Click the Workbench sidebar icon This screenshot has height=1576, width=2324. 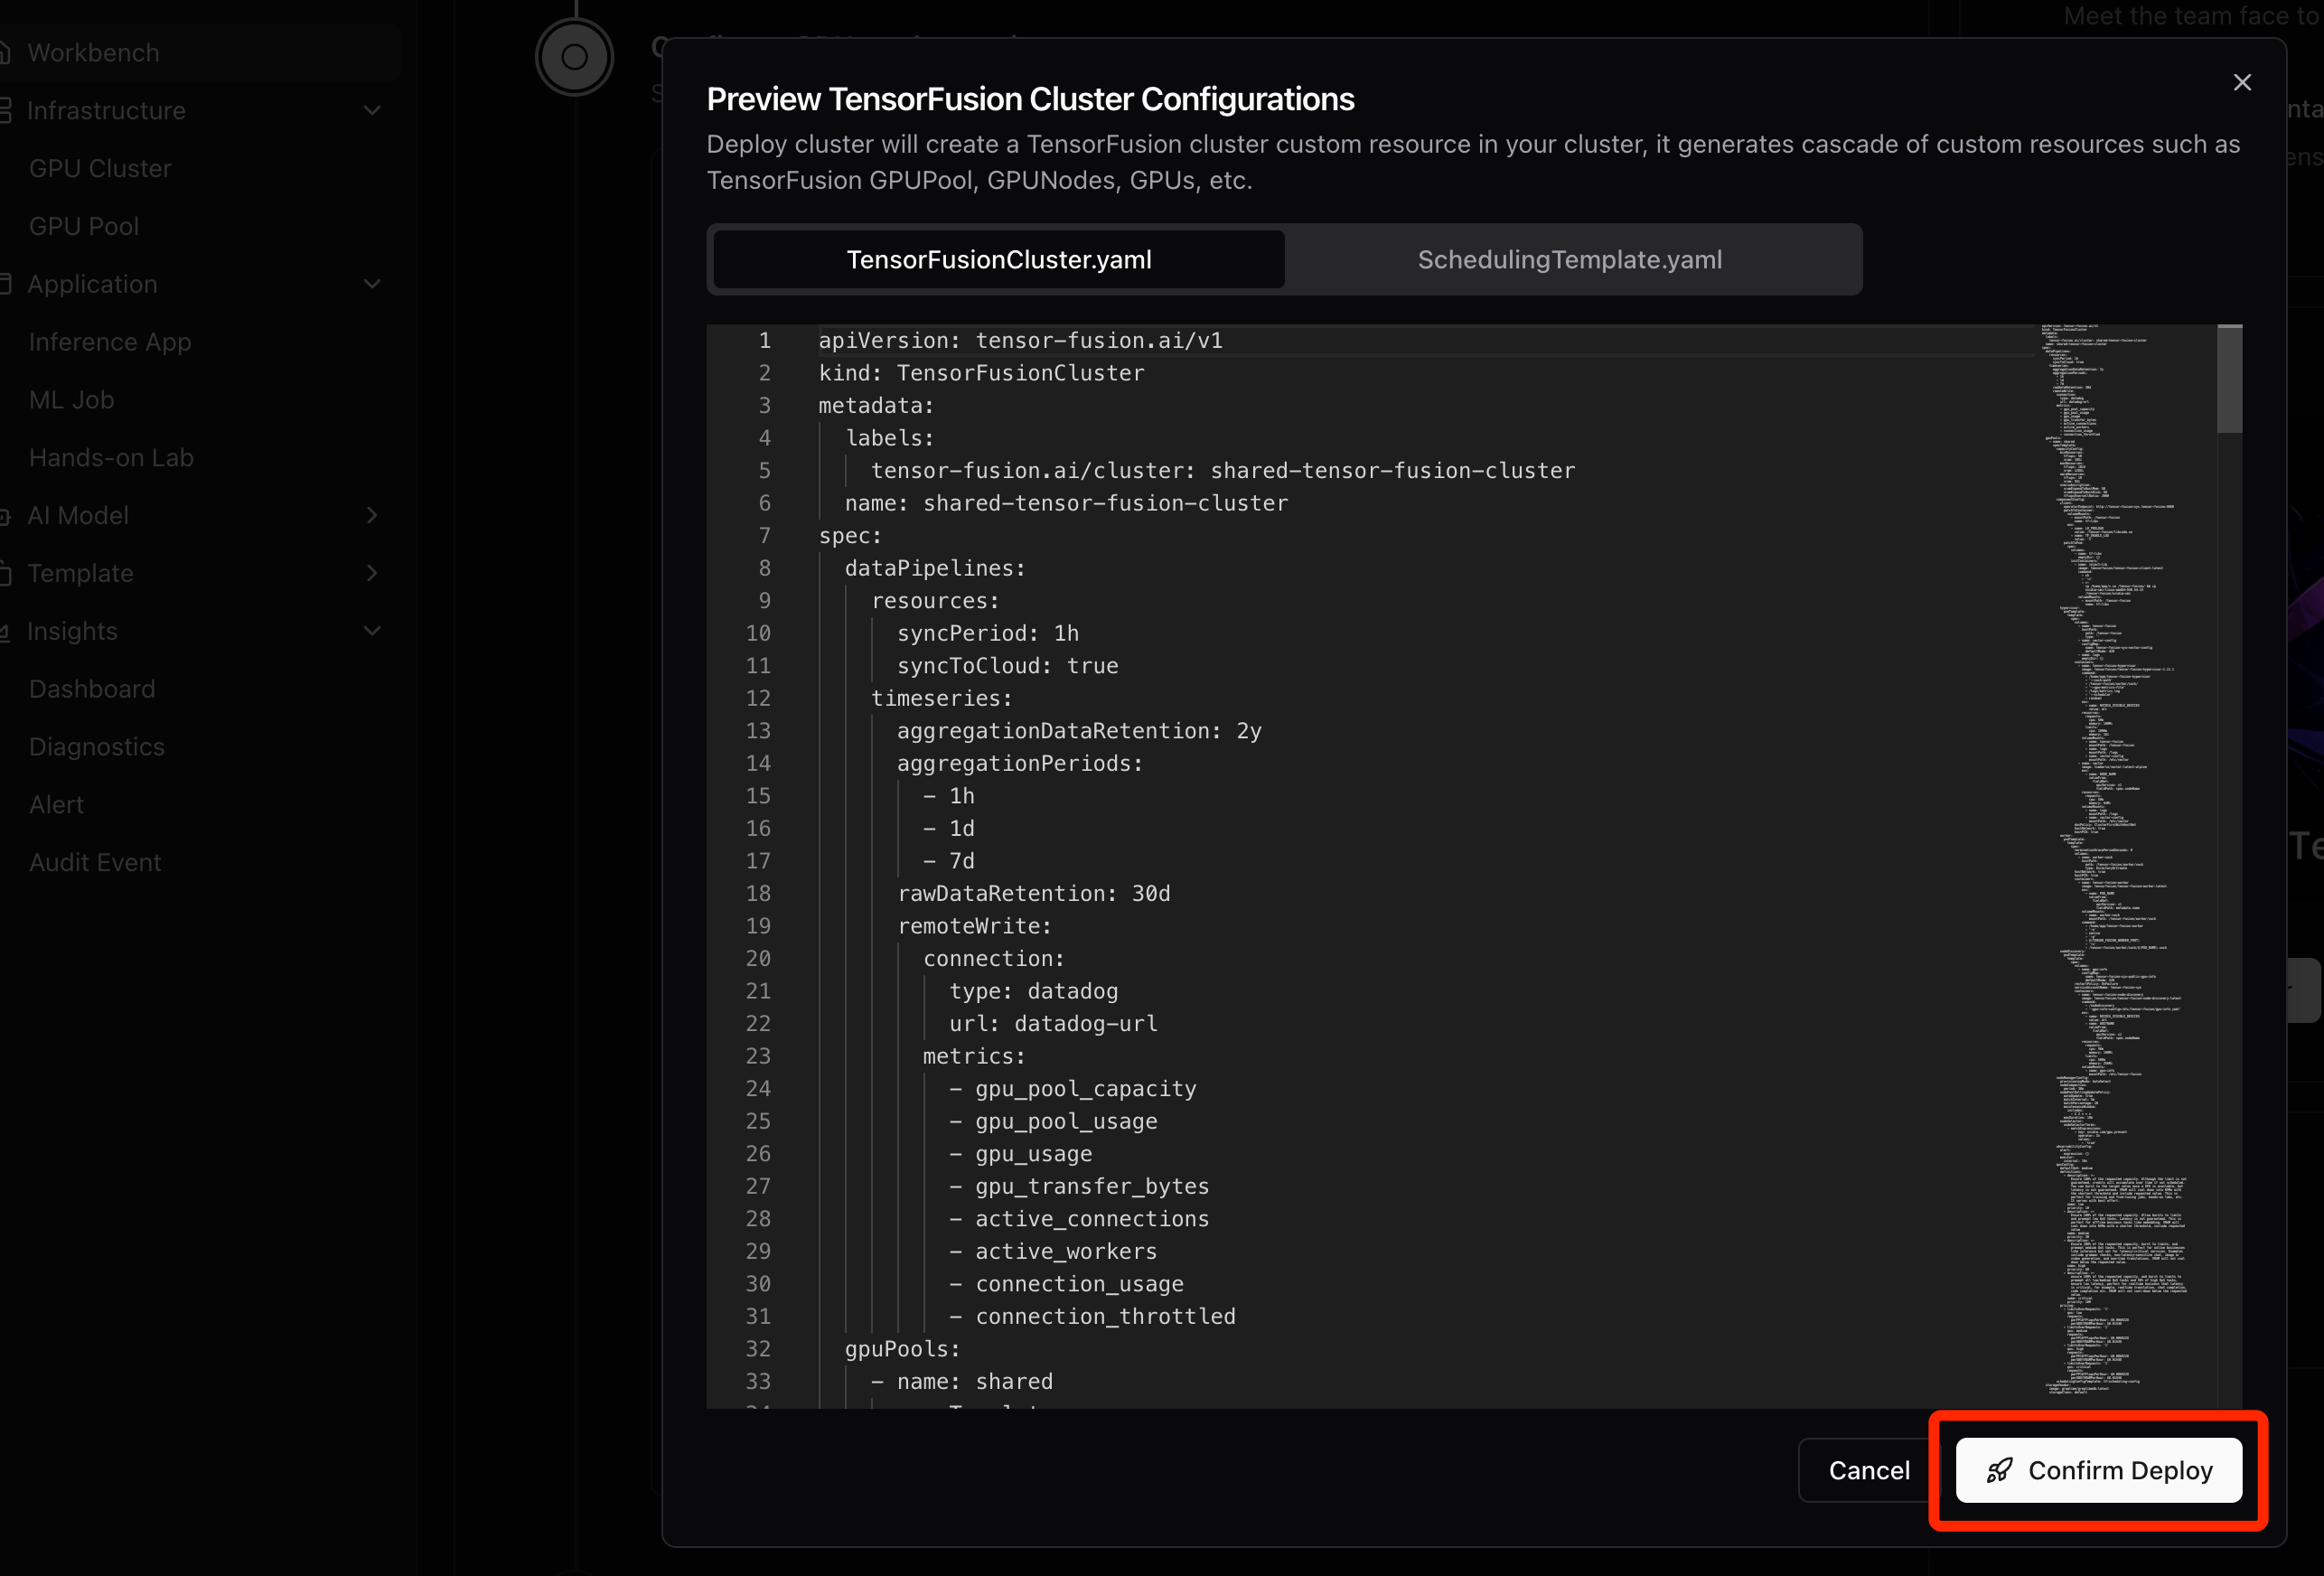pos(4,53)
